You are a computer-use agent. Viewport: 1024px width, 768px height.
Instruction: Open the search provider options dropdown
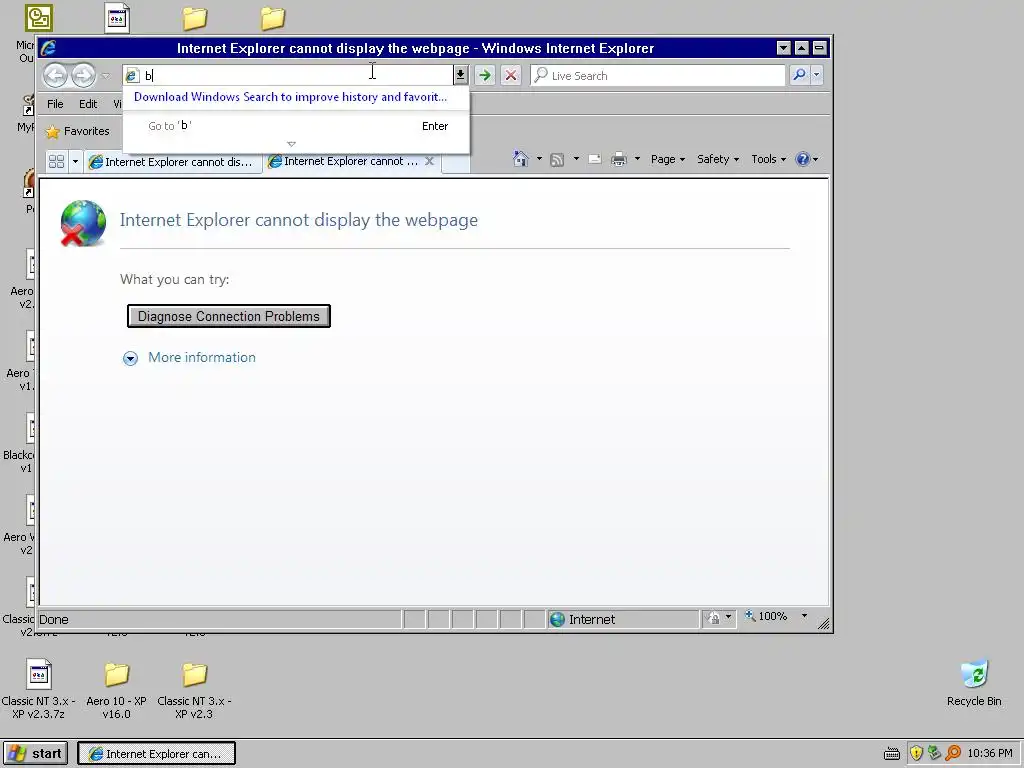pyautogui.click(x=816, y=75)
